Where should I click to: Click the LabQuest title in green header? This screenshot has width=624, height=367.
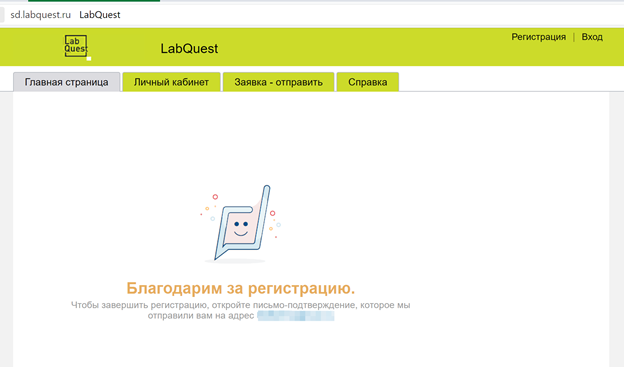[x=189, y=49]
